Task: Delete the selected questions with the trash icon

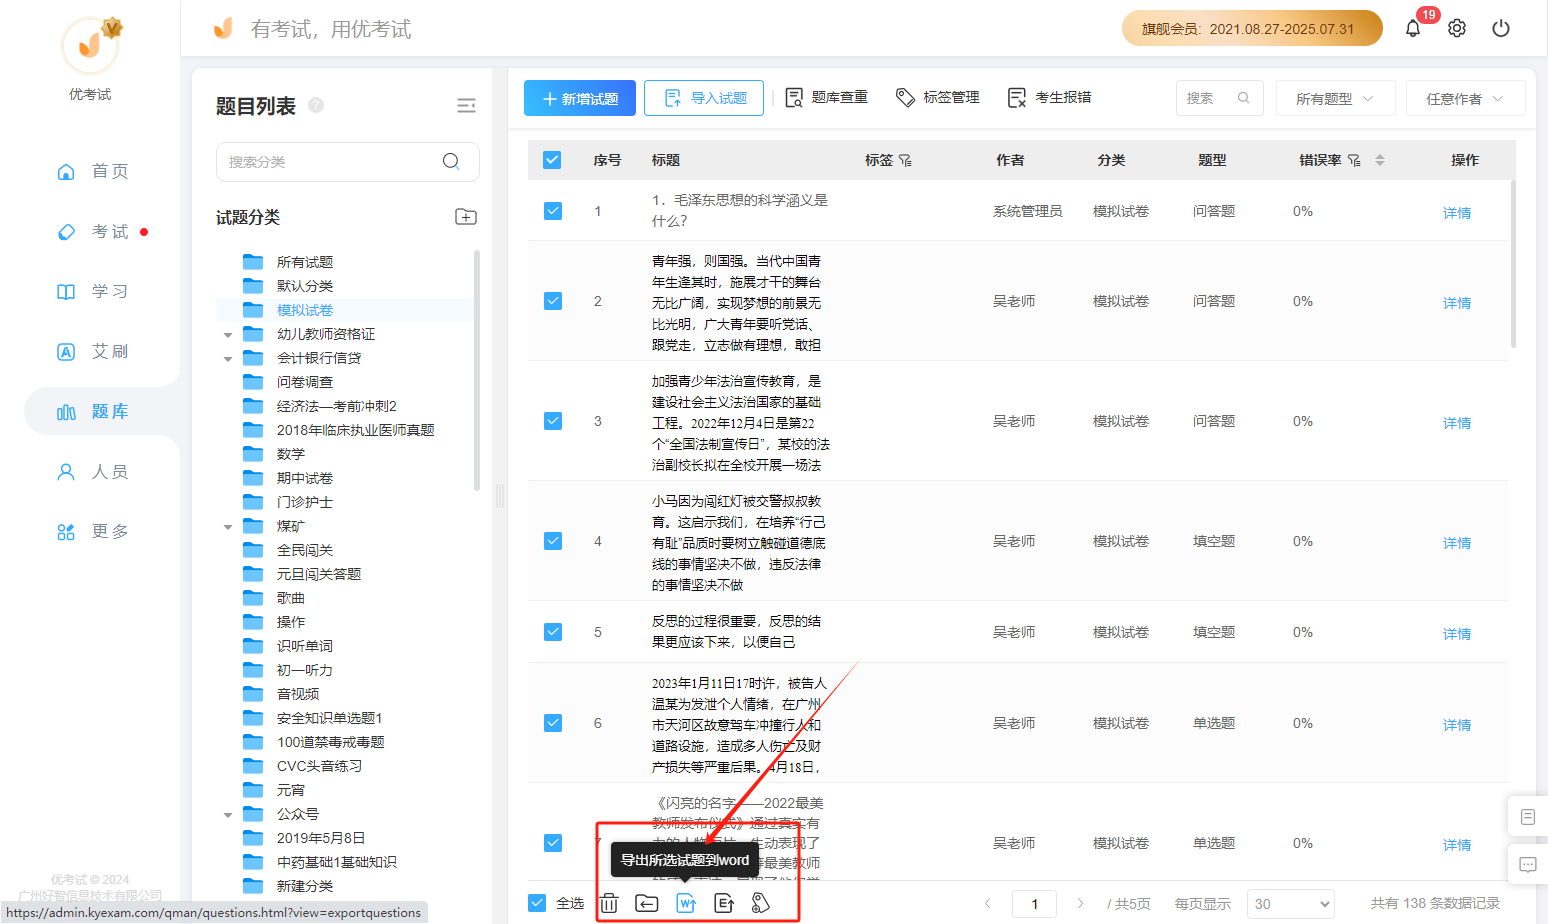Action: tap(609, 903)
